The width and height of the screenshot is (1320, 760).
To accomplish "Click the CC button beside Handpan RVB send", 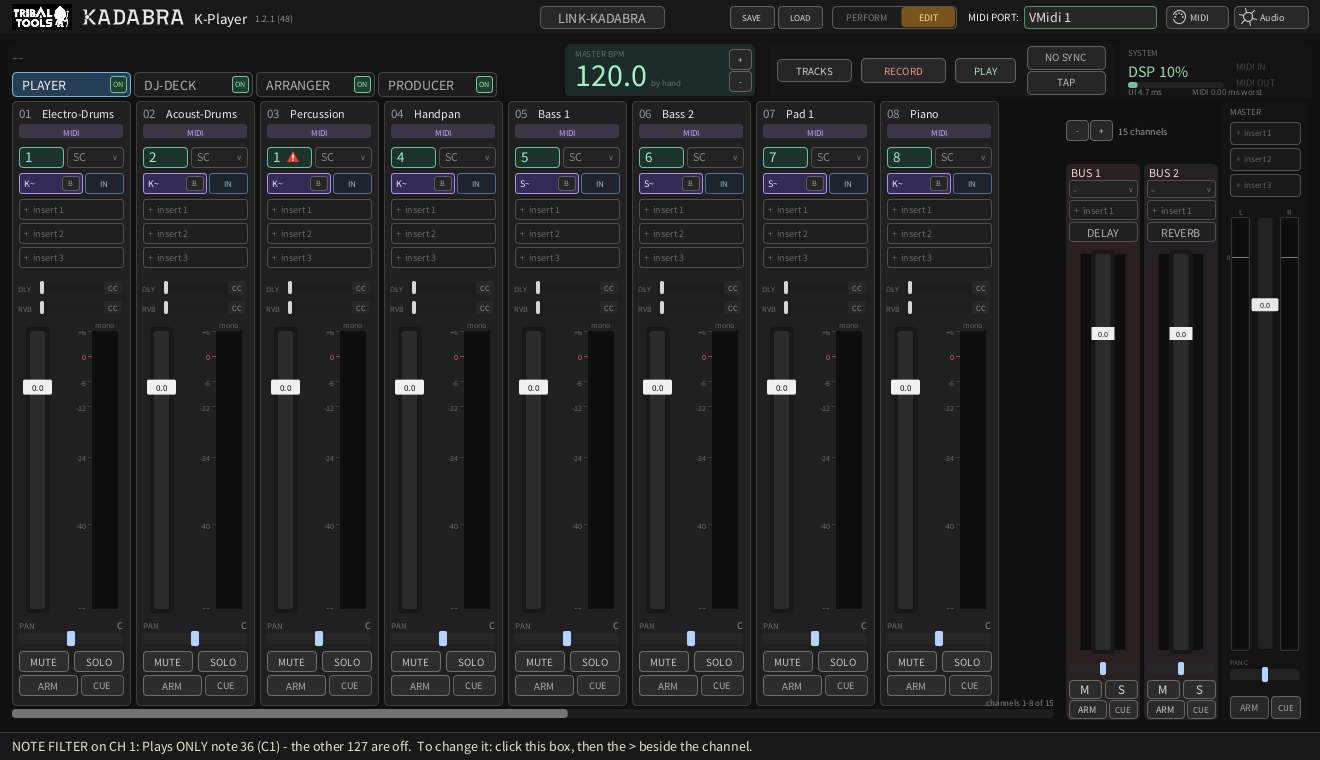I will click(485, 308).
